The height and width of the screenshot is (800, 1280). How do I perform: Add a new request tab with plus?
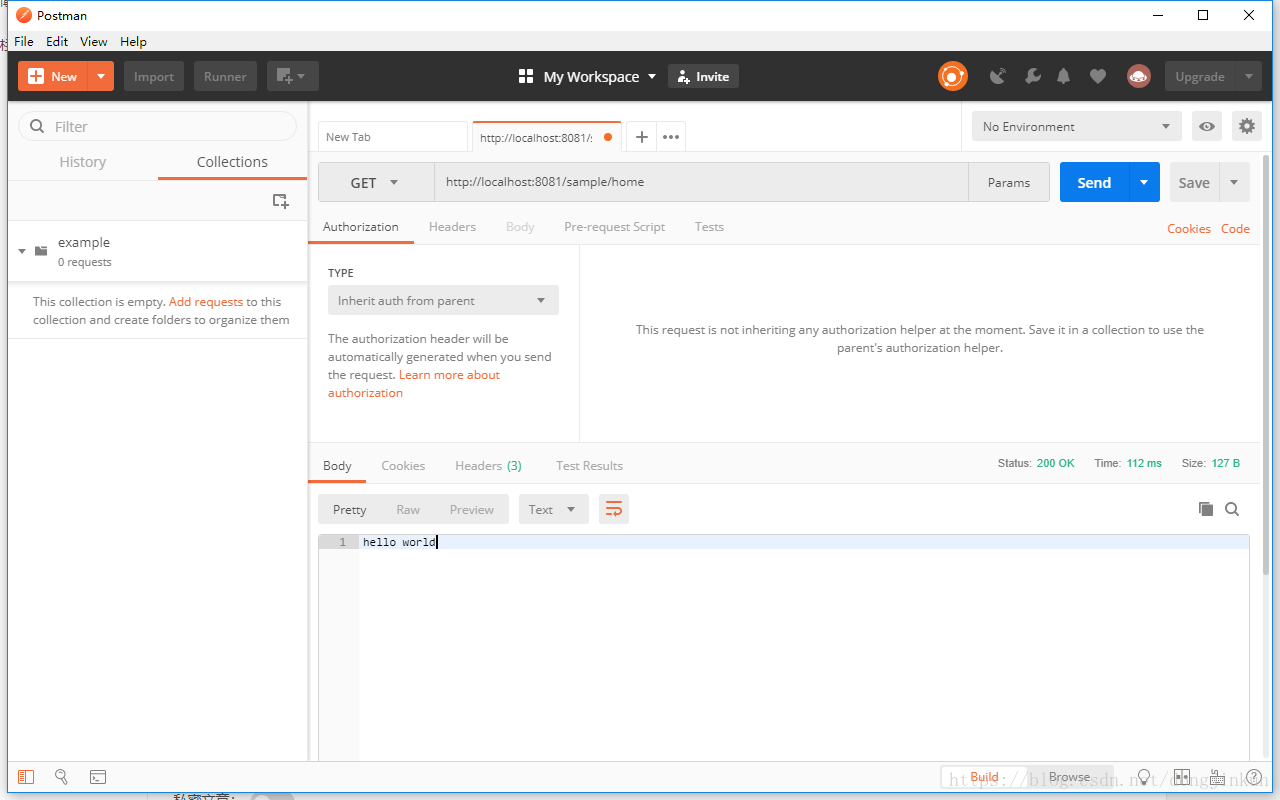(x=642, y=137)
